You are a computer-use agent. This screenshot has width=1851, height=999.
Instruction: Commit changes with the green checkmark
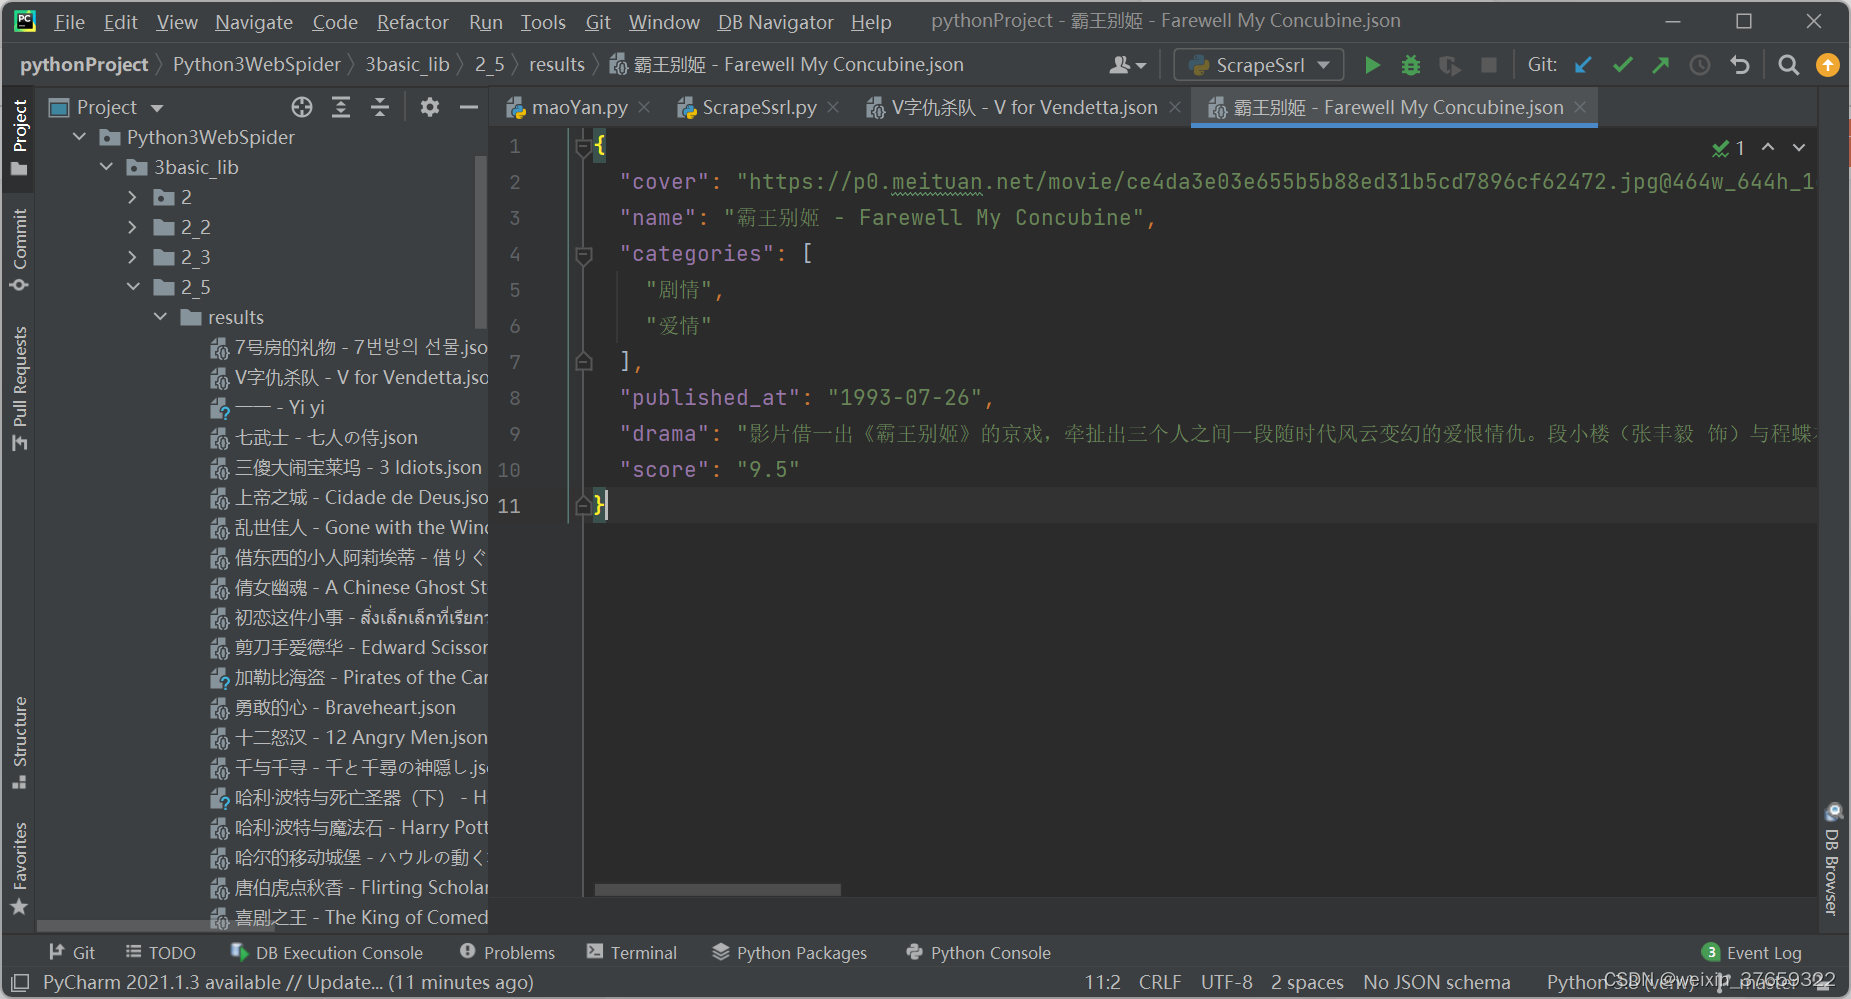click(1622, 65)
